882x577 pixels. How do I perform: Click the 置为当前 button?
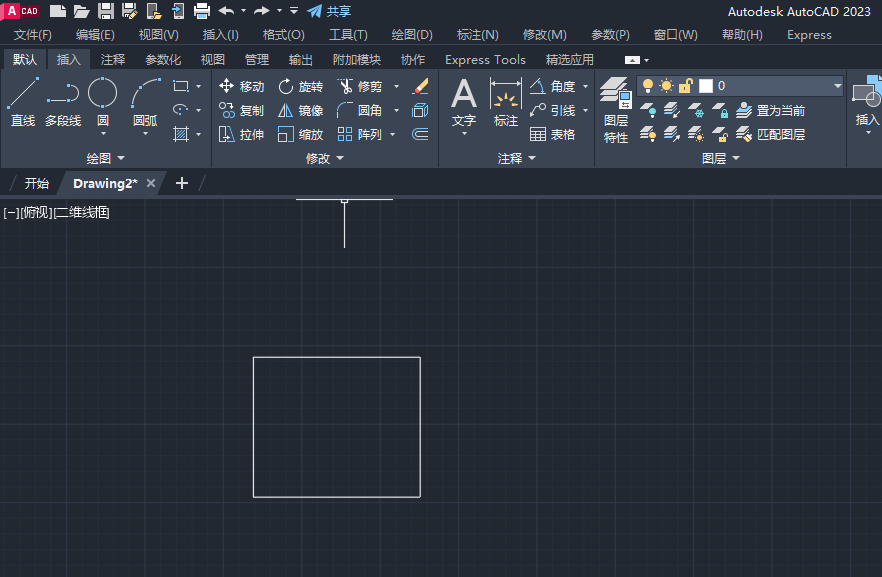point(770,111)
